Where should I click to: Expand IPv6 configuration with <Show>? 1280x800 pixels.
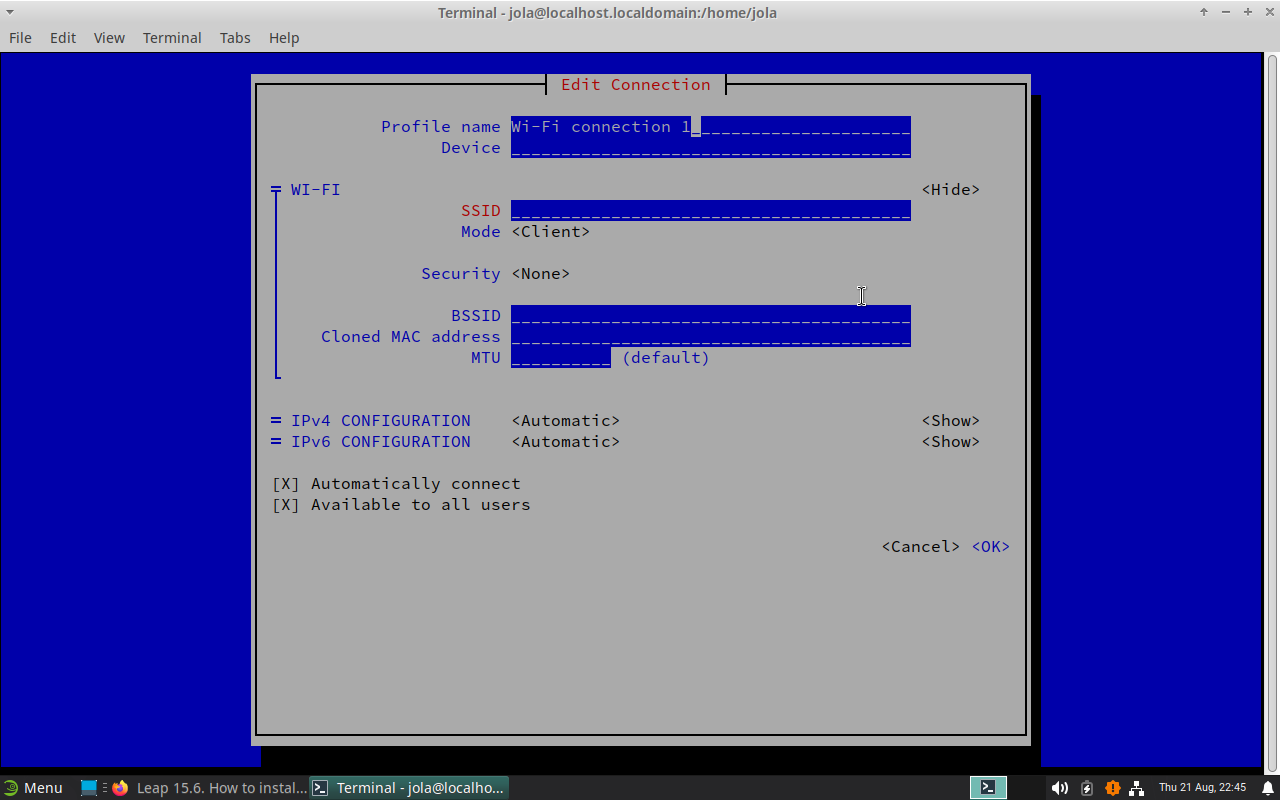pos(950,442)
